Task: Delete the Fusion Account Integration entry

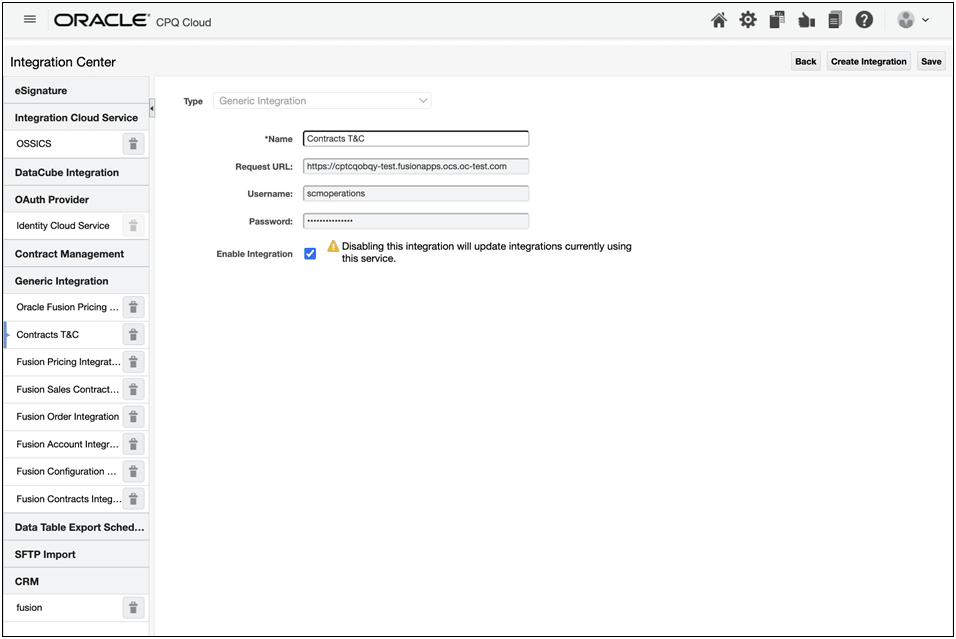Action: coord(133,444)
